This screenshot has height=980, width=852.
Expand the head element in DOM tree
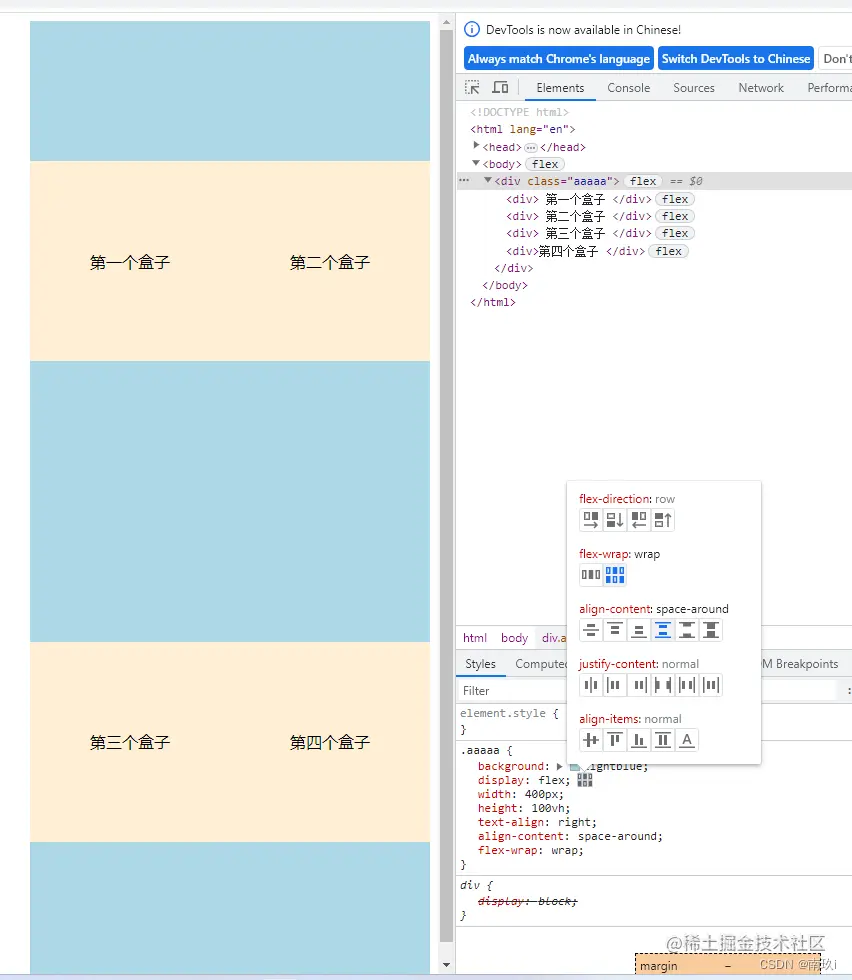point(476,146)
